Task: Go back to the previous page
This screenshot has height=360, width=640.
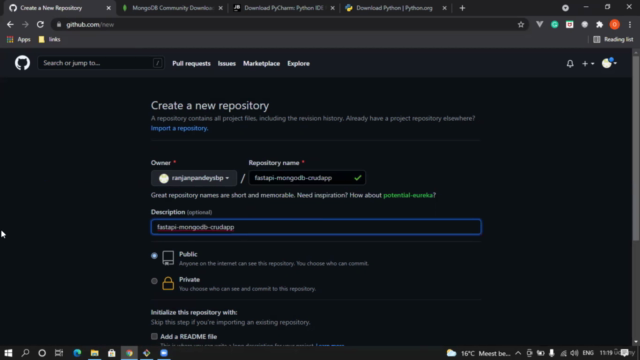Action: (10, 24)
